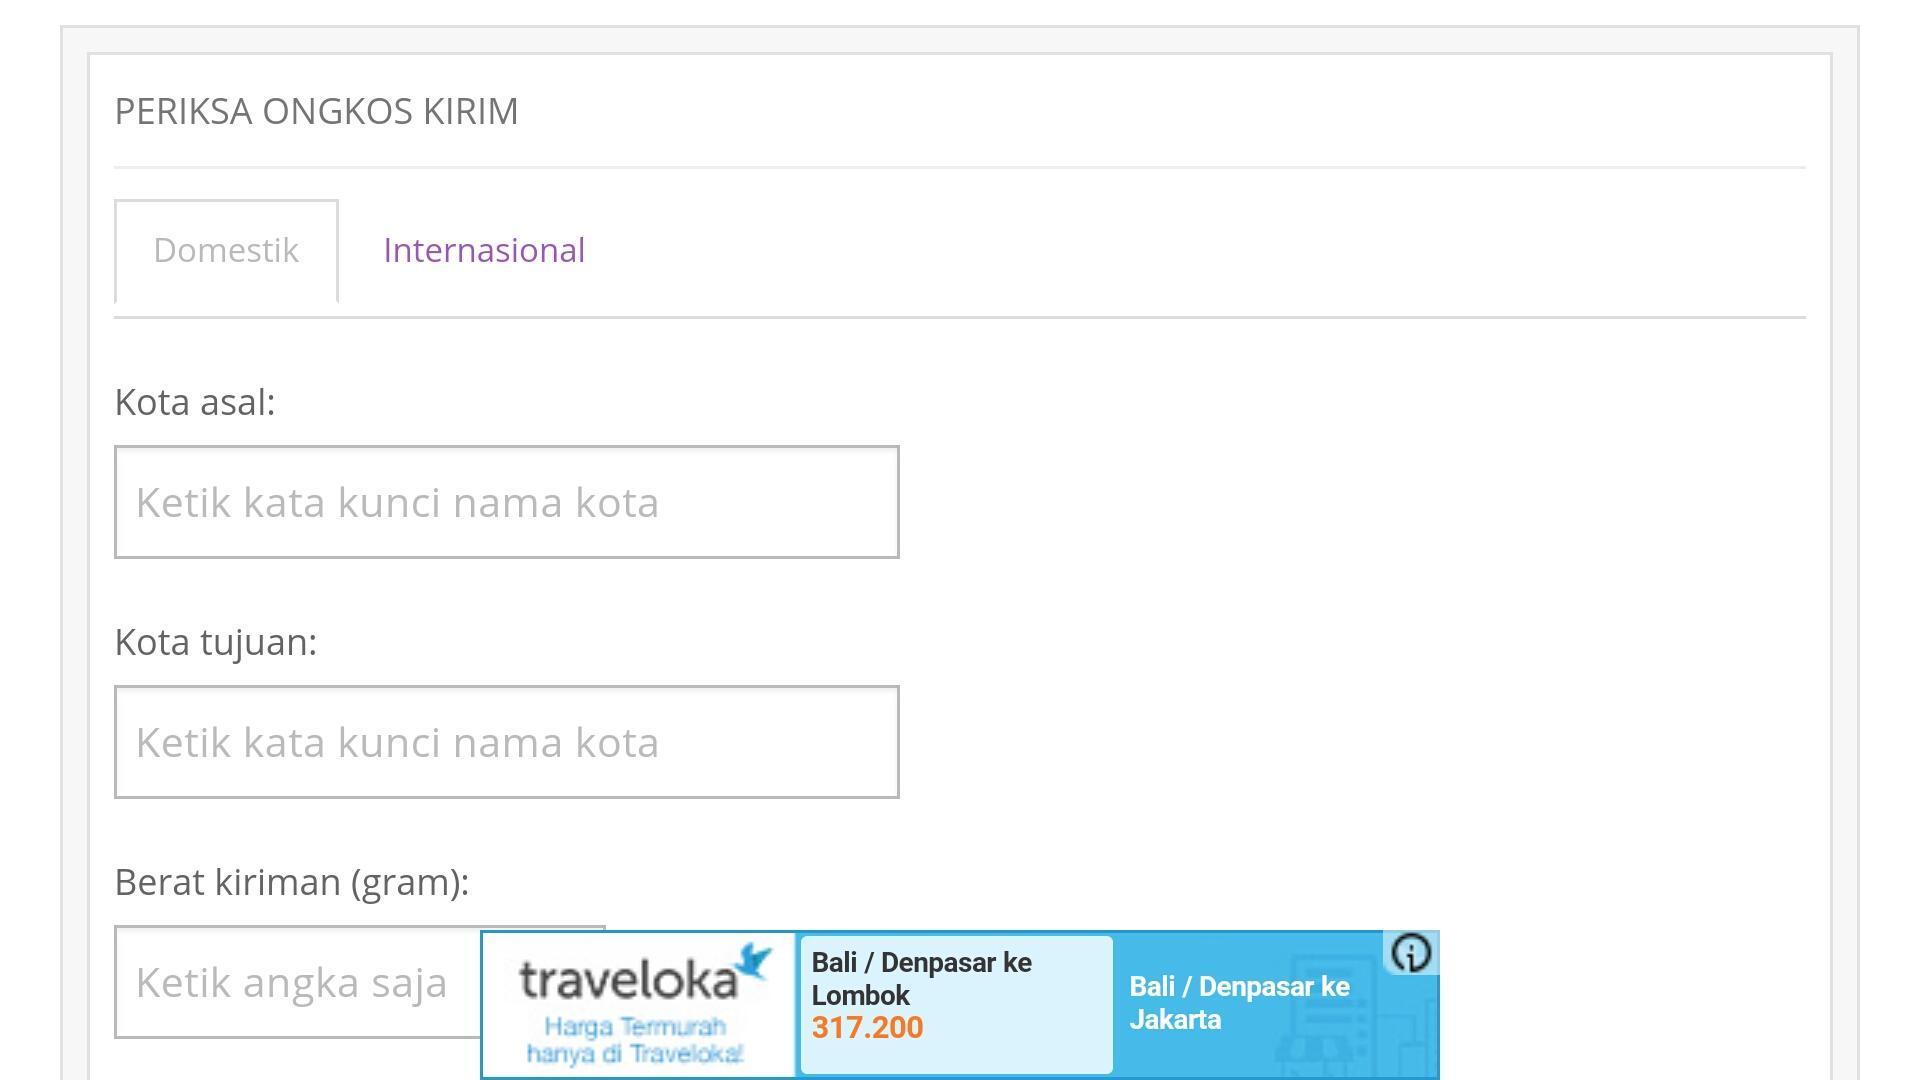Click the "Kota tujuan:" label
Image resolution: width=1920 pixels, height=1080 pixels.
pos(216,642)
